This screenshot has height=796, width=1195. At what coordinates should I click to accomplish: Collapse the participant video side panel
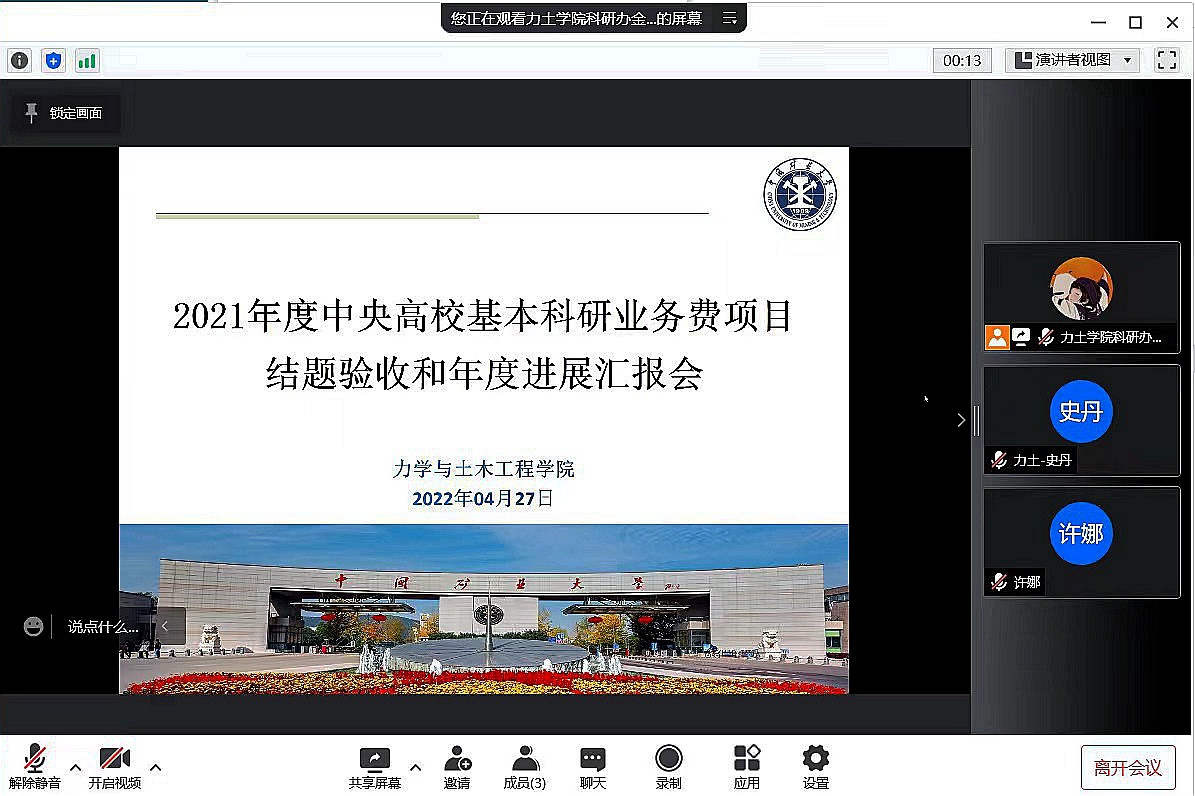pyautogui.click(x=961, y=420)
